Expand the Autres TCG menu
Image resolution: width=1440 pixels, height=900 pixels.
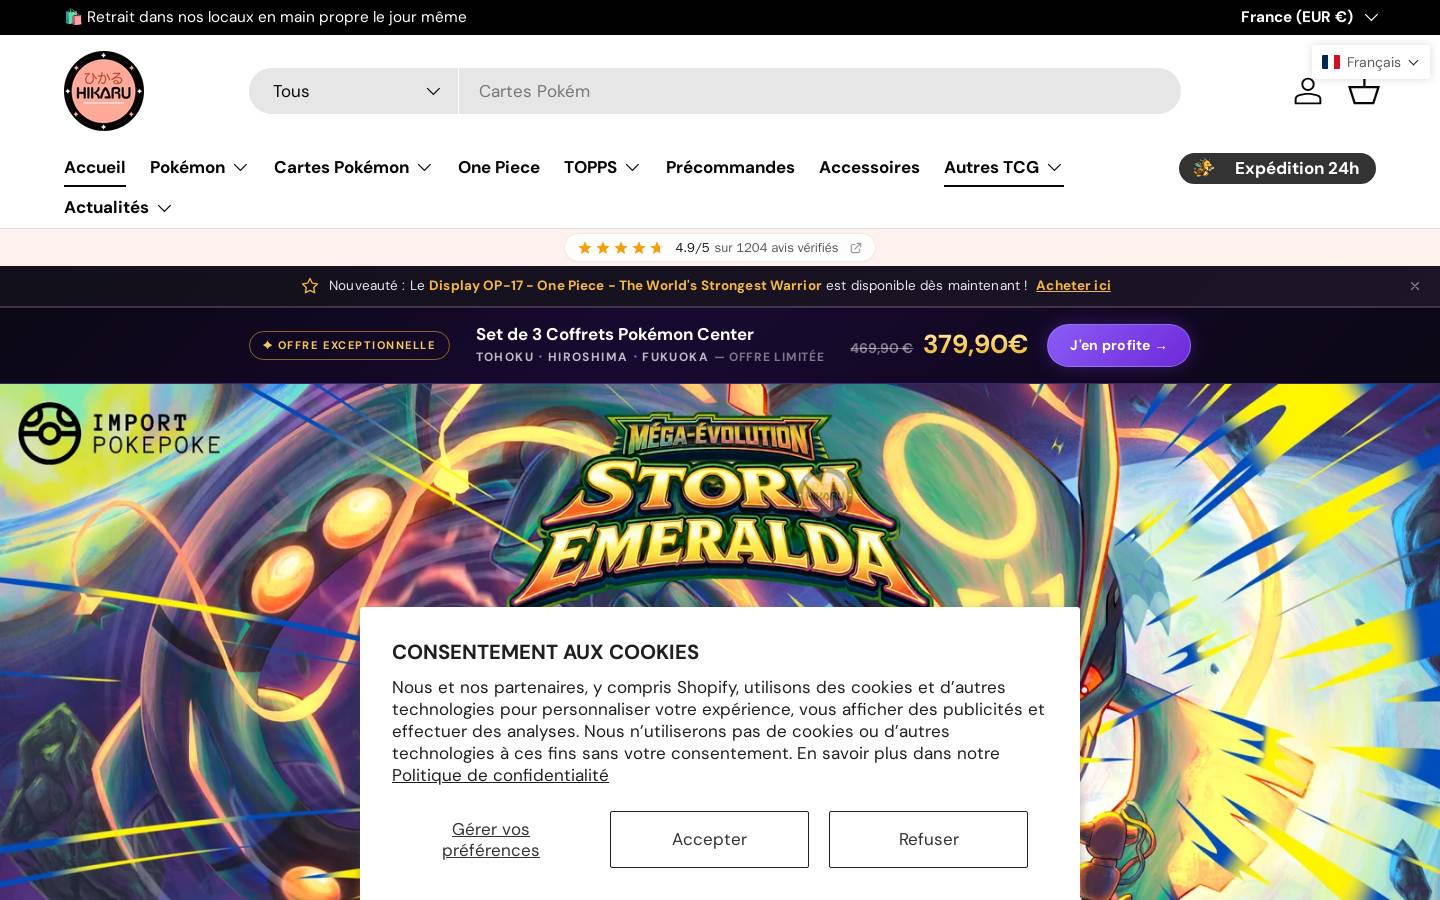point(1003,167)
